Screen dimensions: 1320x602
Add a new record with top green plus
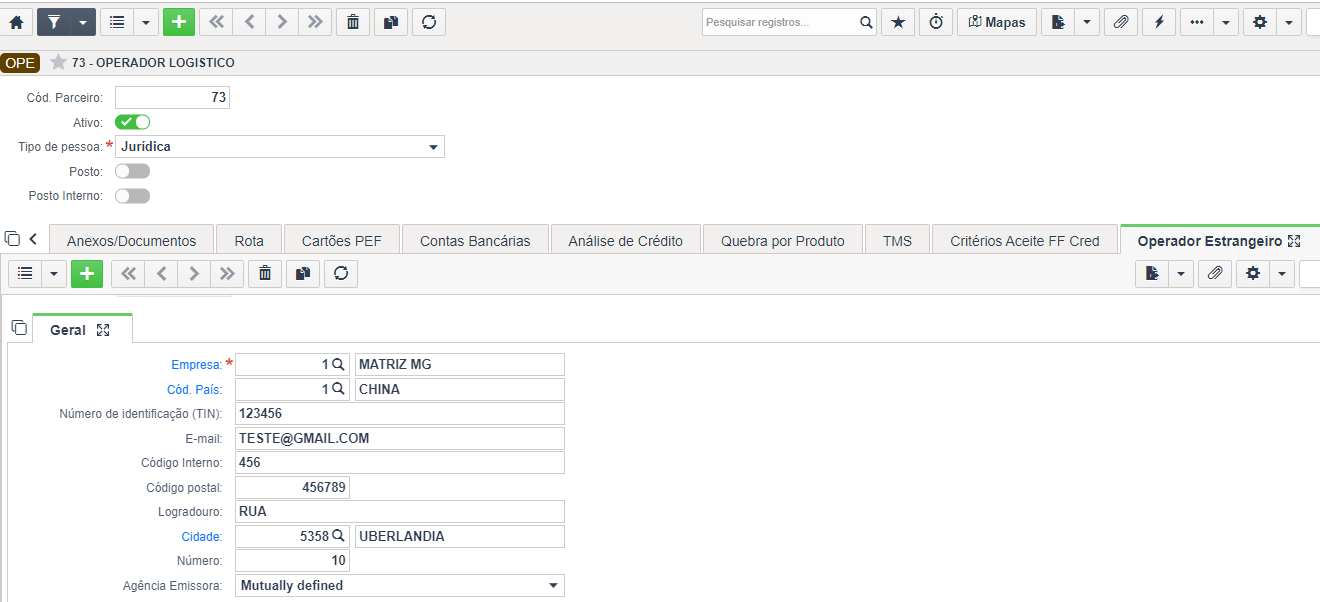(x=179, y=22)
